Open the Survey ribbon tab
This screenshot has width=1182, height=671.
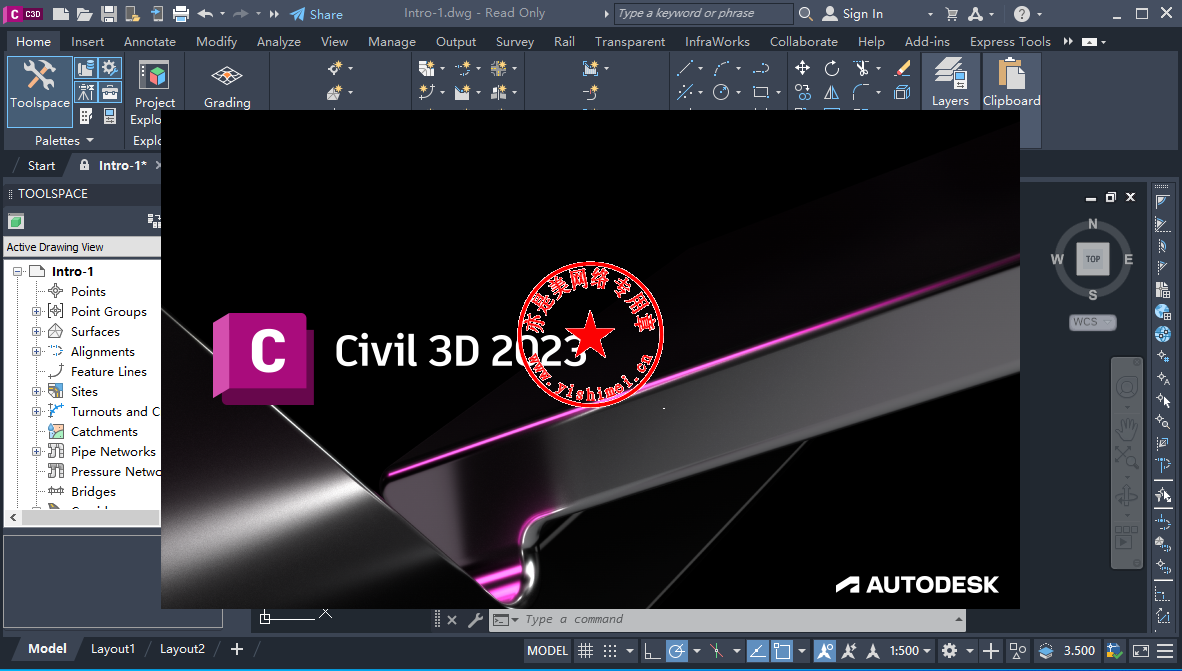click(515, 41)
